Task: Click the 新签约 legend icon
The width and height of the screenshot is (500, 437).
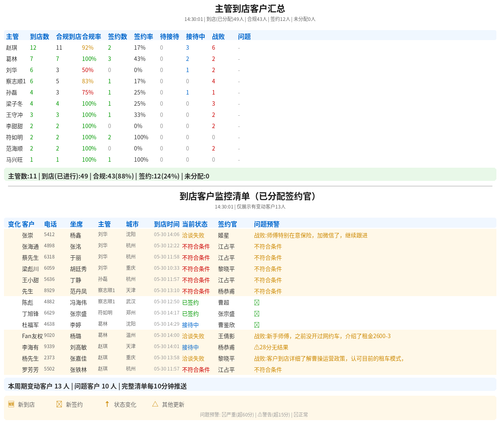Action: [x=59, y=404]
